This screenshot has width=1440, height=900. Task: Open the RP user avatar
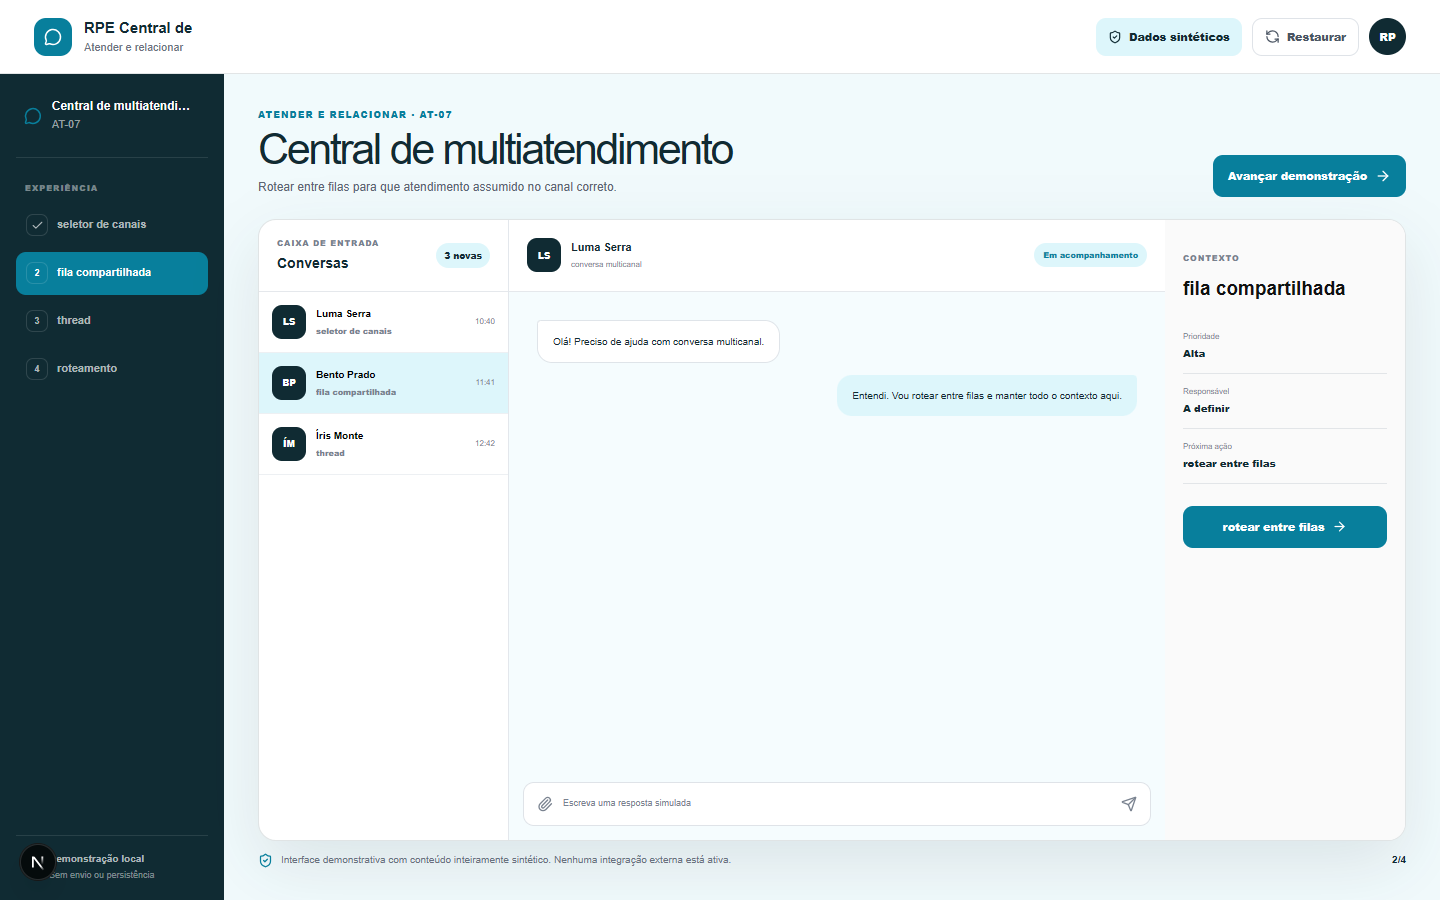(x=1387, y=37)
